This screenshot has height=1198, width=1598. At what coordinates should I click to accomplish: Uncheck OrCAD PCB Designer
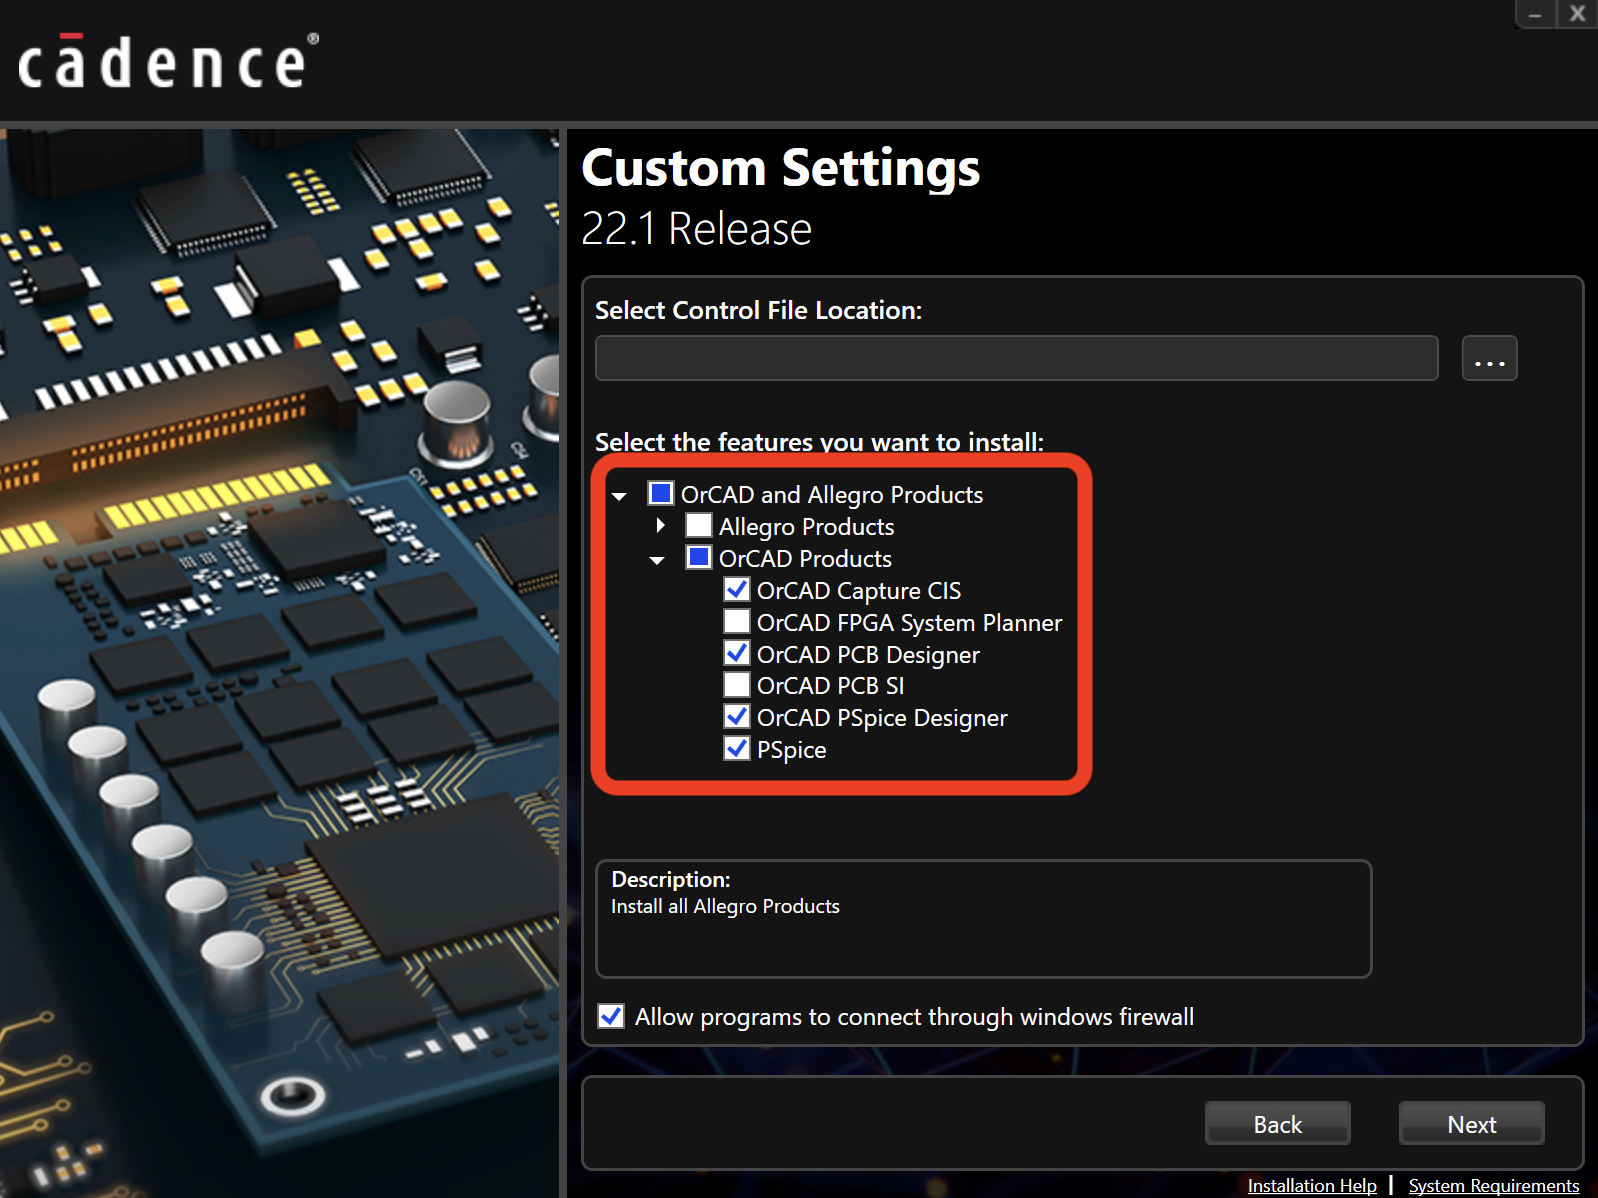coord(737,654)
